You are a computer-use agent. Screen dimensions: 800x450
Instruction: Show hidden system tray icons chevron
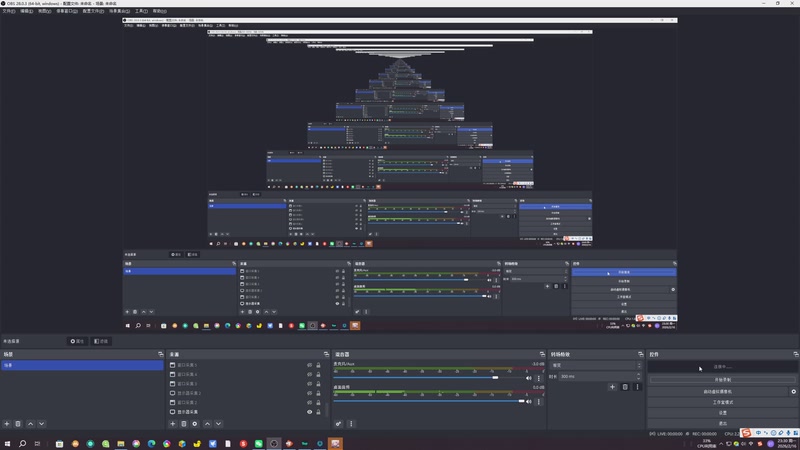[721, 443]
